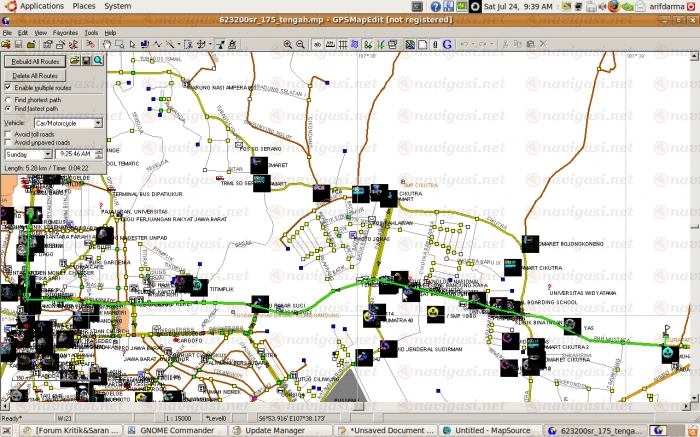This screenshot has height=437, width=700.
Task: Expand the Sunday day-of-week dropdown
Action: (49, 154)
